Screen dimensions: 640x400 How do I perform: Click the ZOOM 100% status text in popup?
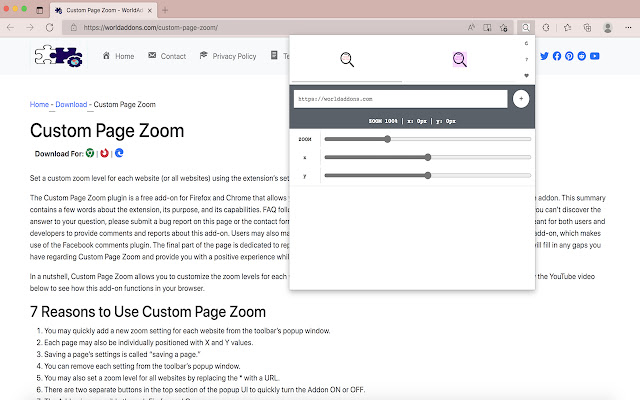click(383, 121)
